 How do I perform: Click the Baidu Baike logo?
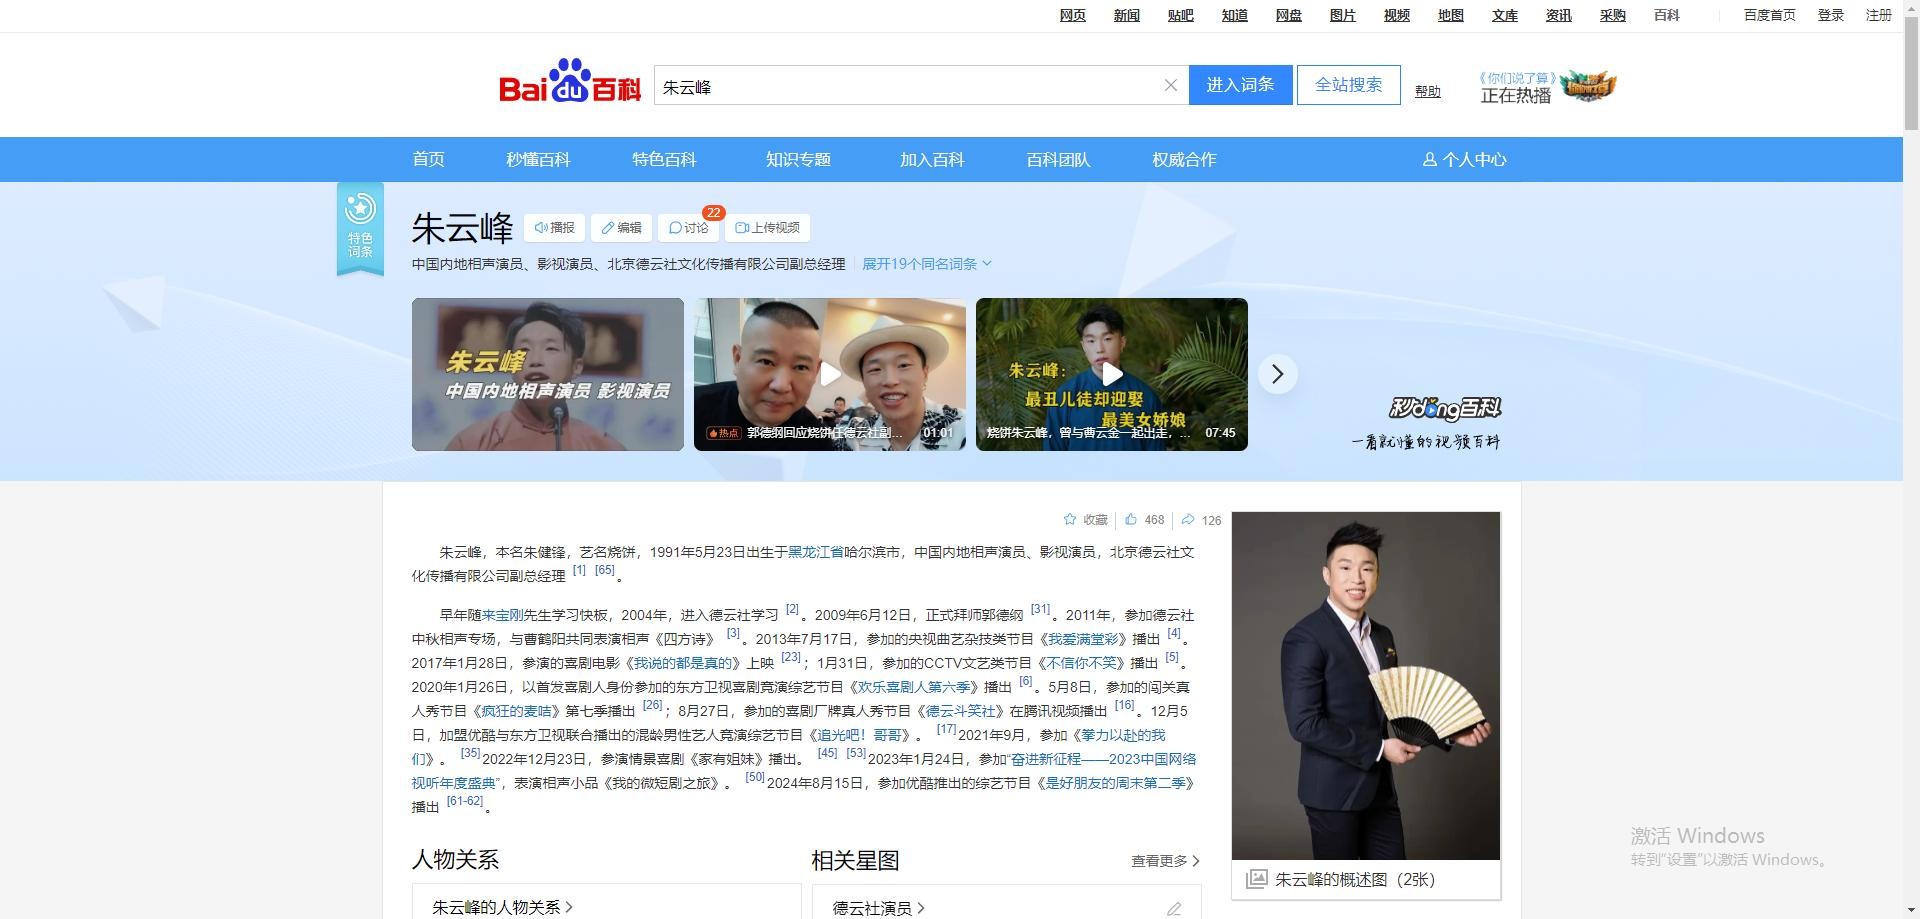coord(570,82)
